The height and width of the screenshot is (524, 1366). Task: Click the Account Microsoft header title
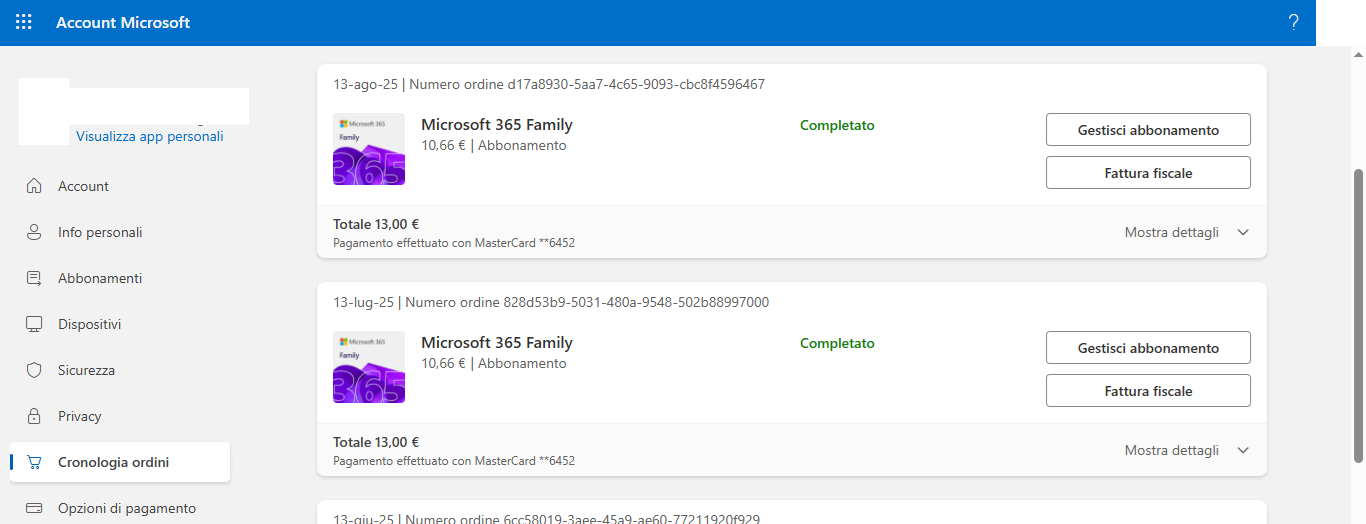coord(123,22)
